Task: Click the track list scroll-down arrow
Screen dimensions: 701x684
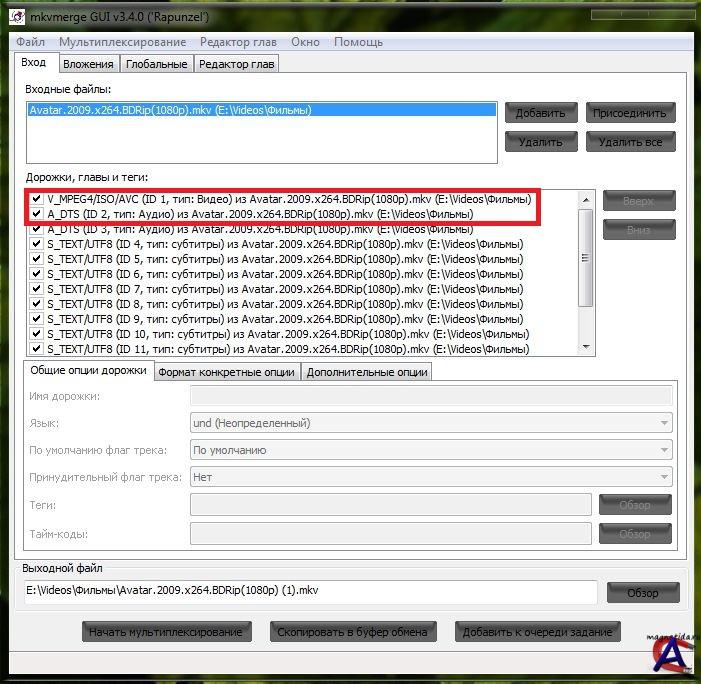Action: coord(587,347)
